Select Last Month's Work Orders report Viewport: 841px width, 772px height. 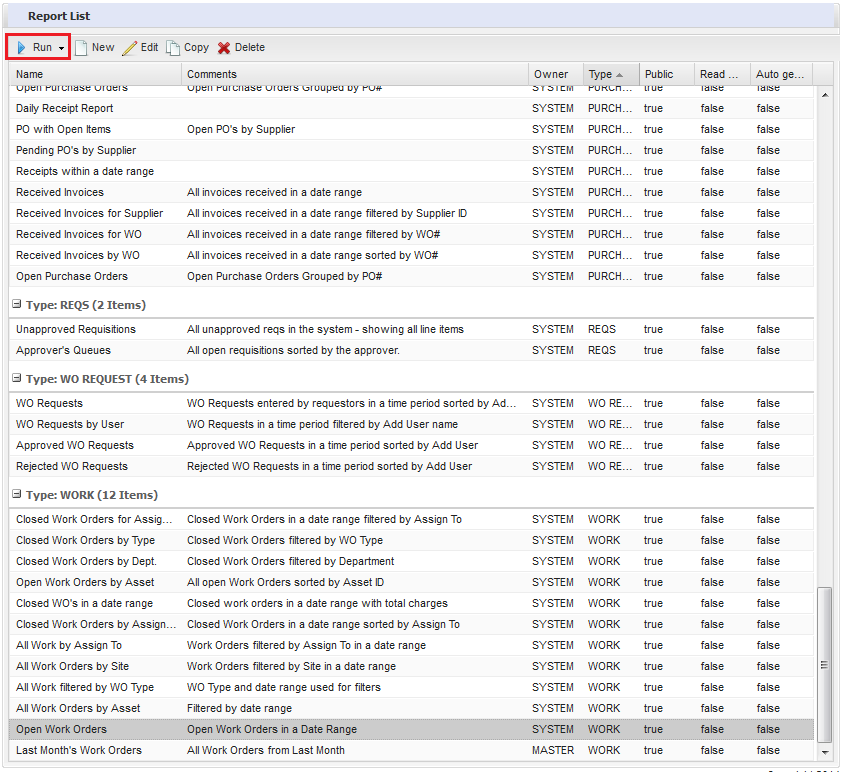coord(411,749)
